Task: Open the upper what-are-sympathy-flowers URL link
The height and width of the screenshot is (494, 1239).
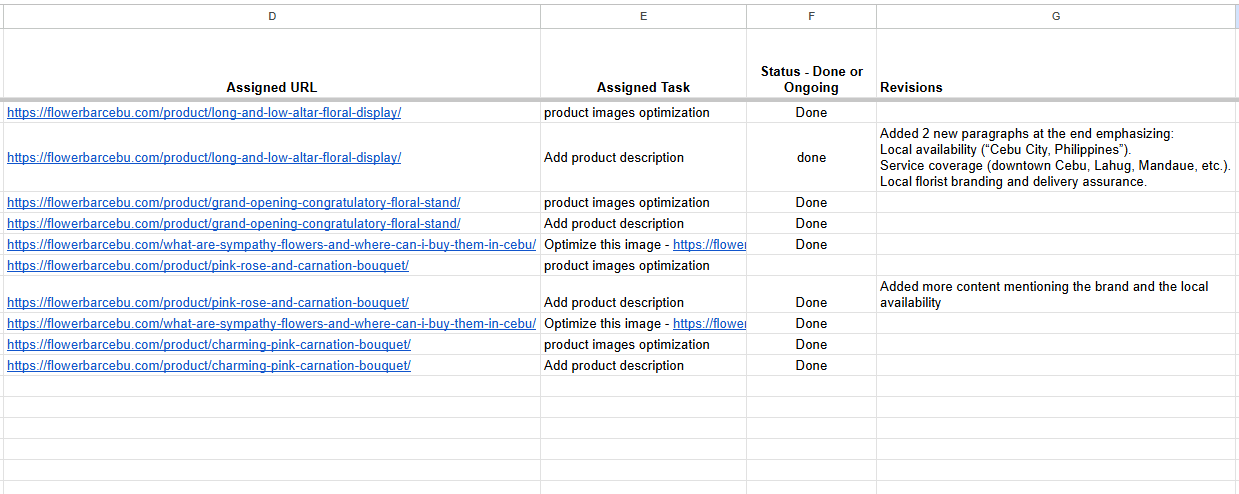Action: 271,245
